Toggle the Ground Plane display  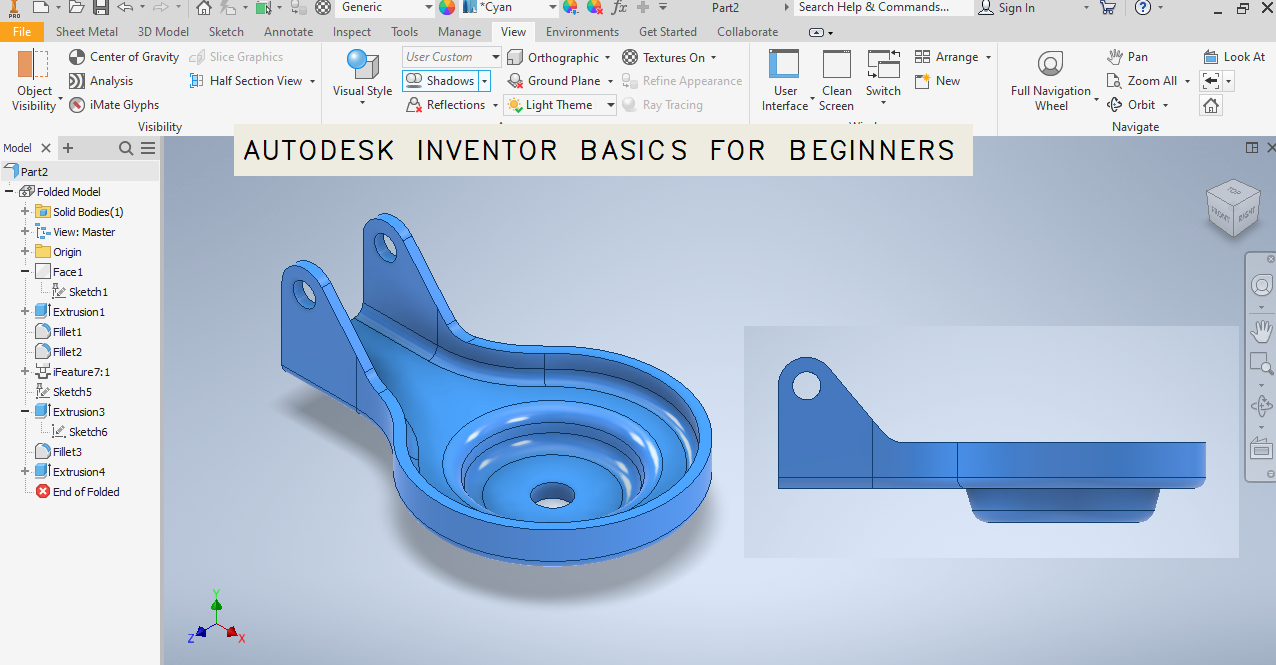click(553, 81)
